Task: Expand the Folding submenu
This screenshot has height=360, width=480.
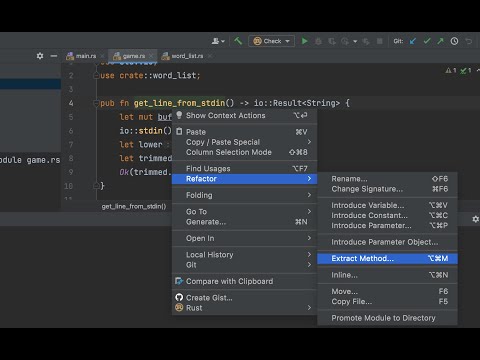Action: coord(244,195)
